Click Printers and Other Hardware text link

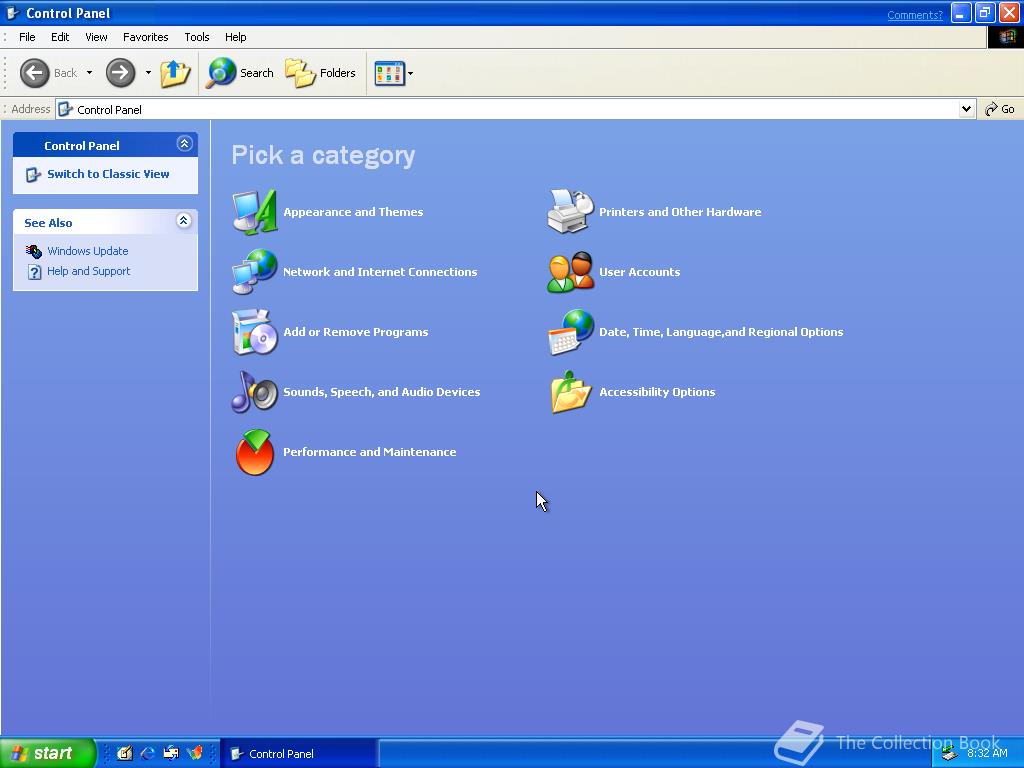680,212
